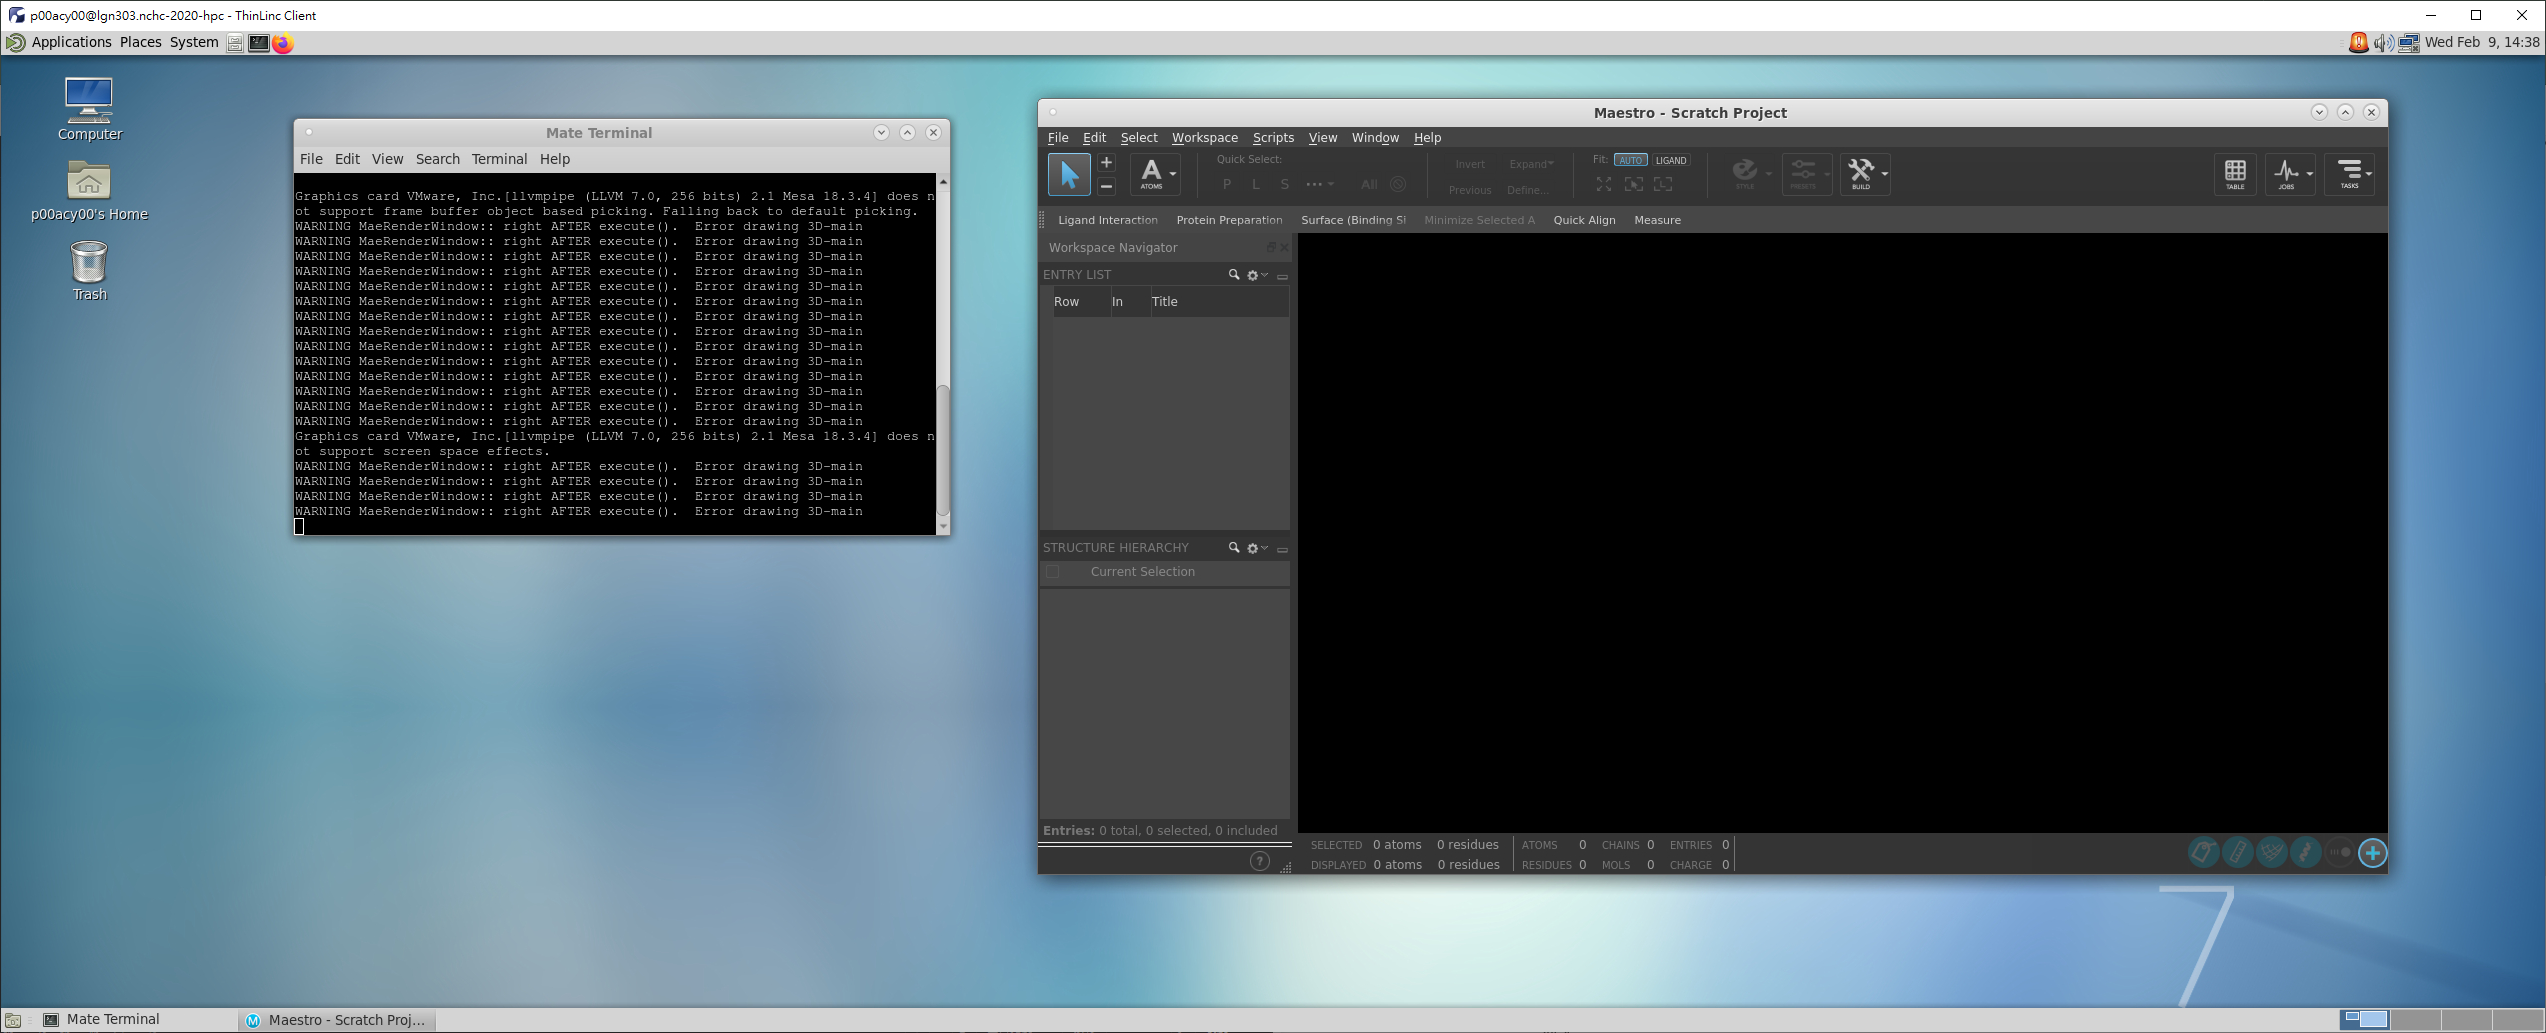The width and height of the screenshot is (2546, 1033).
Task: Switch to Maestro from bottom taskbar
Action: [336, 1020]
